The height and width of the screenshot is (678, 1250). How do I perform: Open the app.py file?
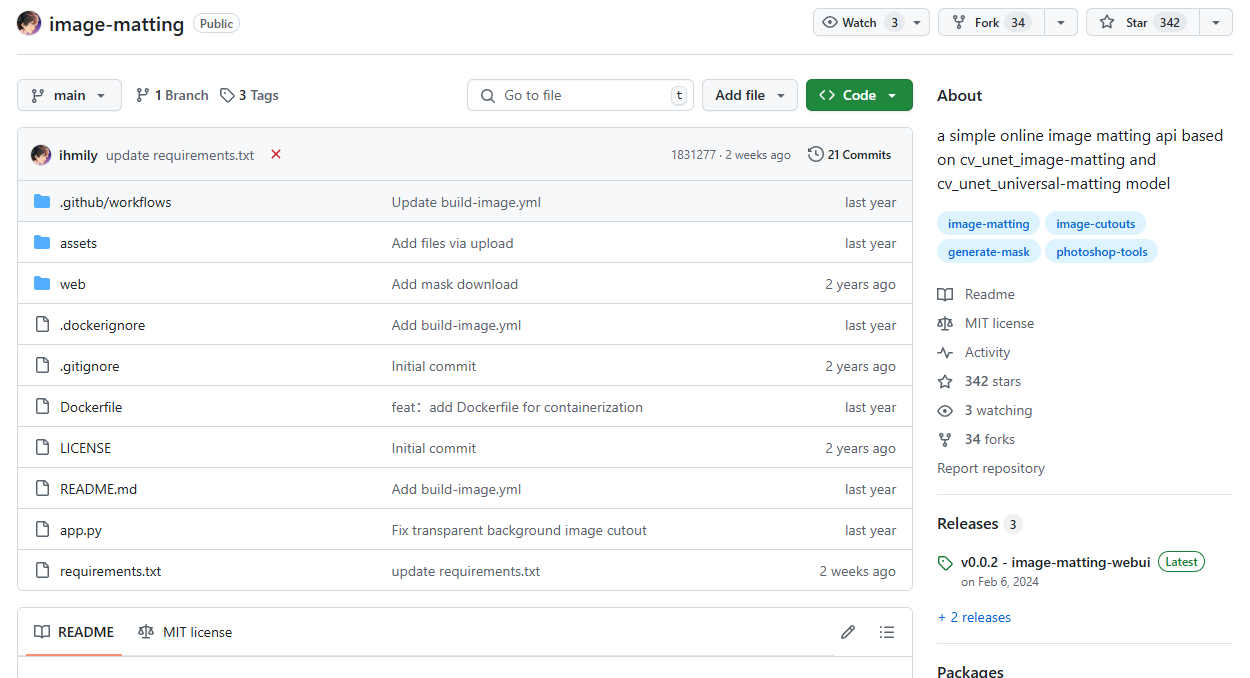coord(81,530)
